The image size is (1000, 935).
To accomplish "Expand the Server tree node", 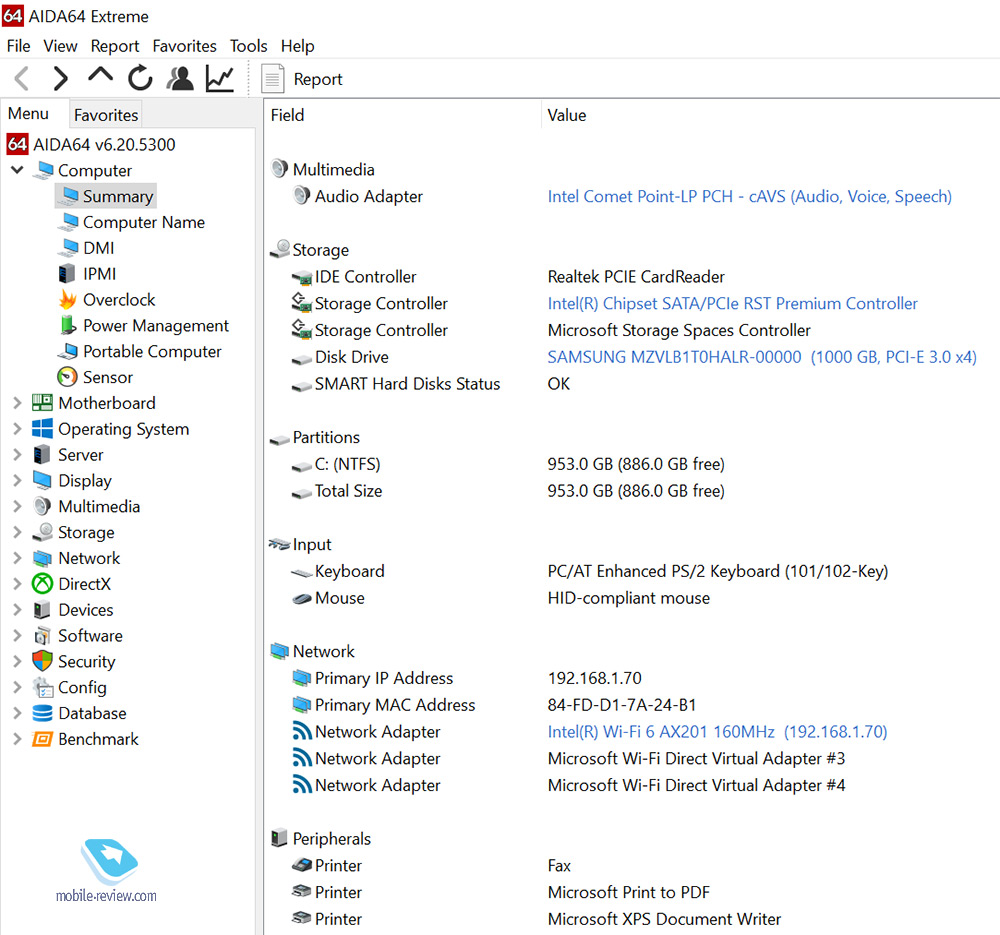I will coord(17,455).
